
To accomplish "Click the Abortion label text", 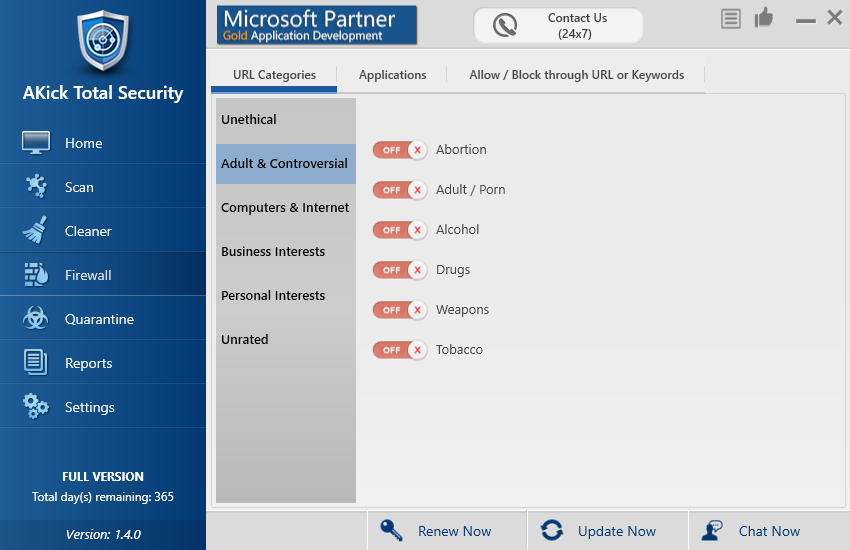I will [461, 150].
